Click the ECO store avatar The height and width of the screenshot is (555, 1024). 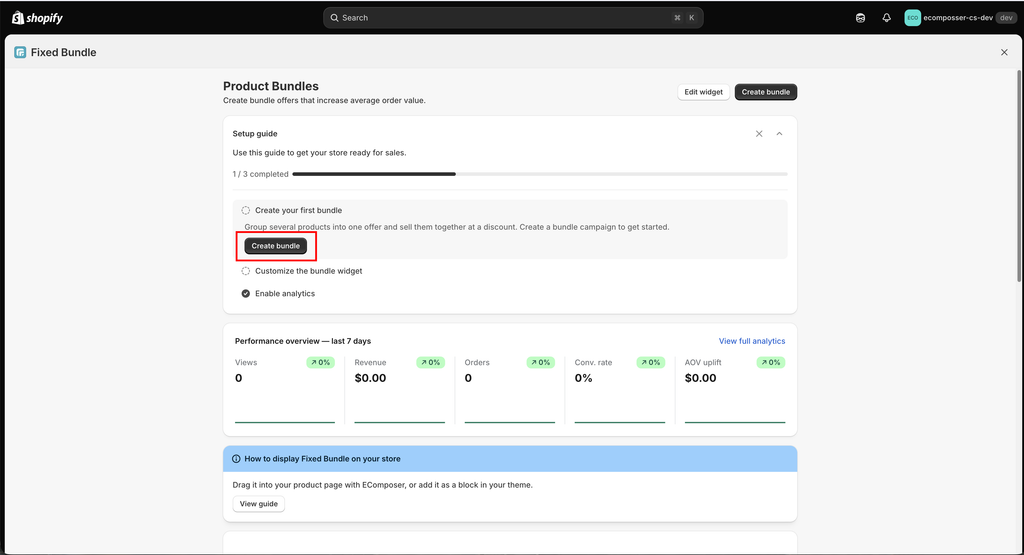(x=912, y=18)
